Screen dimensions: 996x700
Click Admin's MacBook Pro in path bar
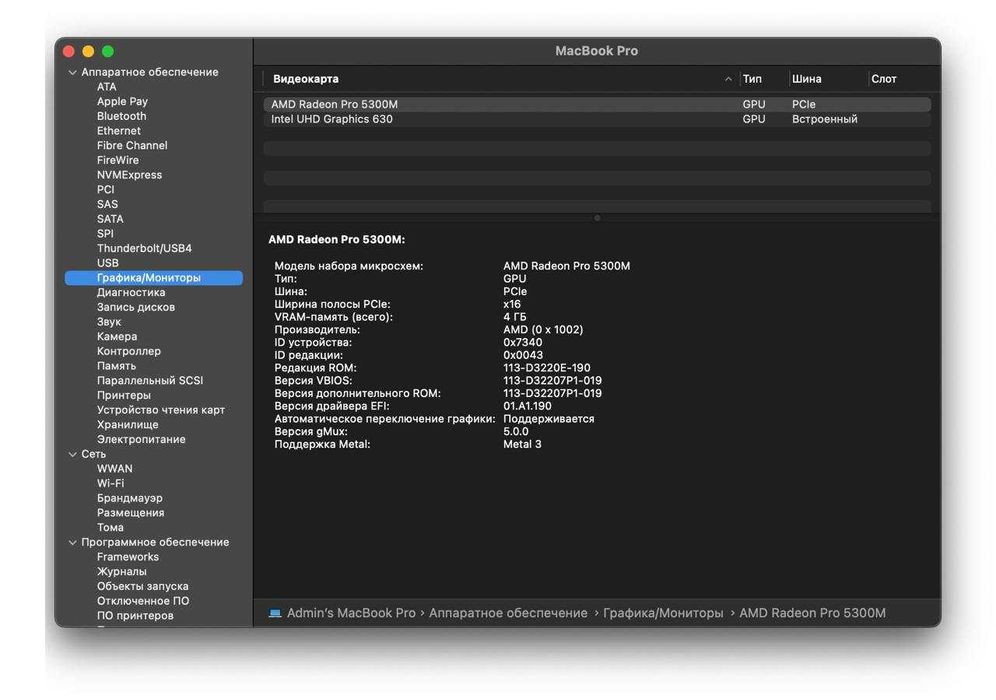351,613
